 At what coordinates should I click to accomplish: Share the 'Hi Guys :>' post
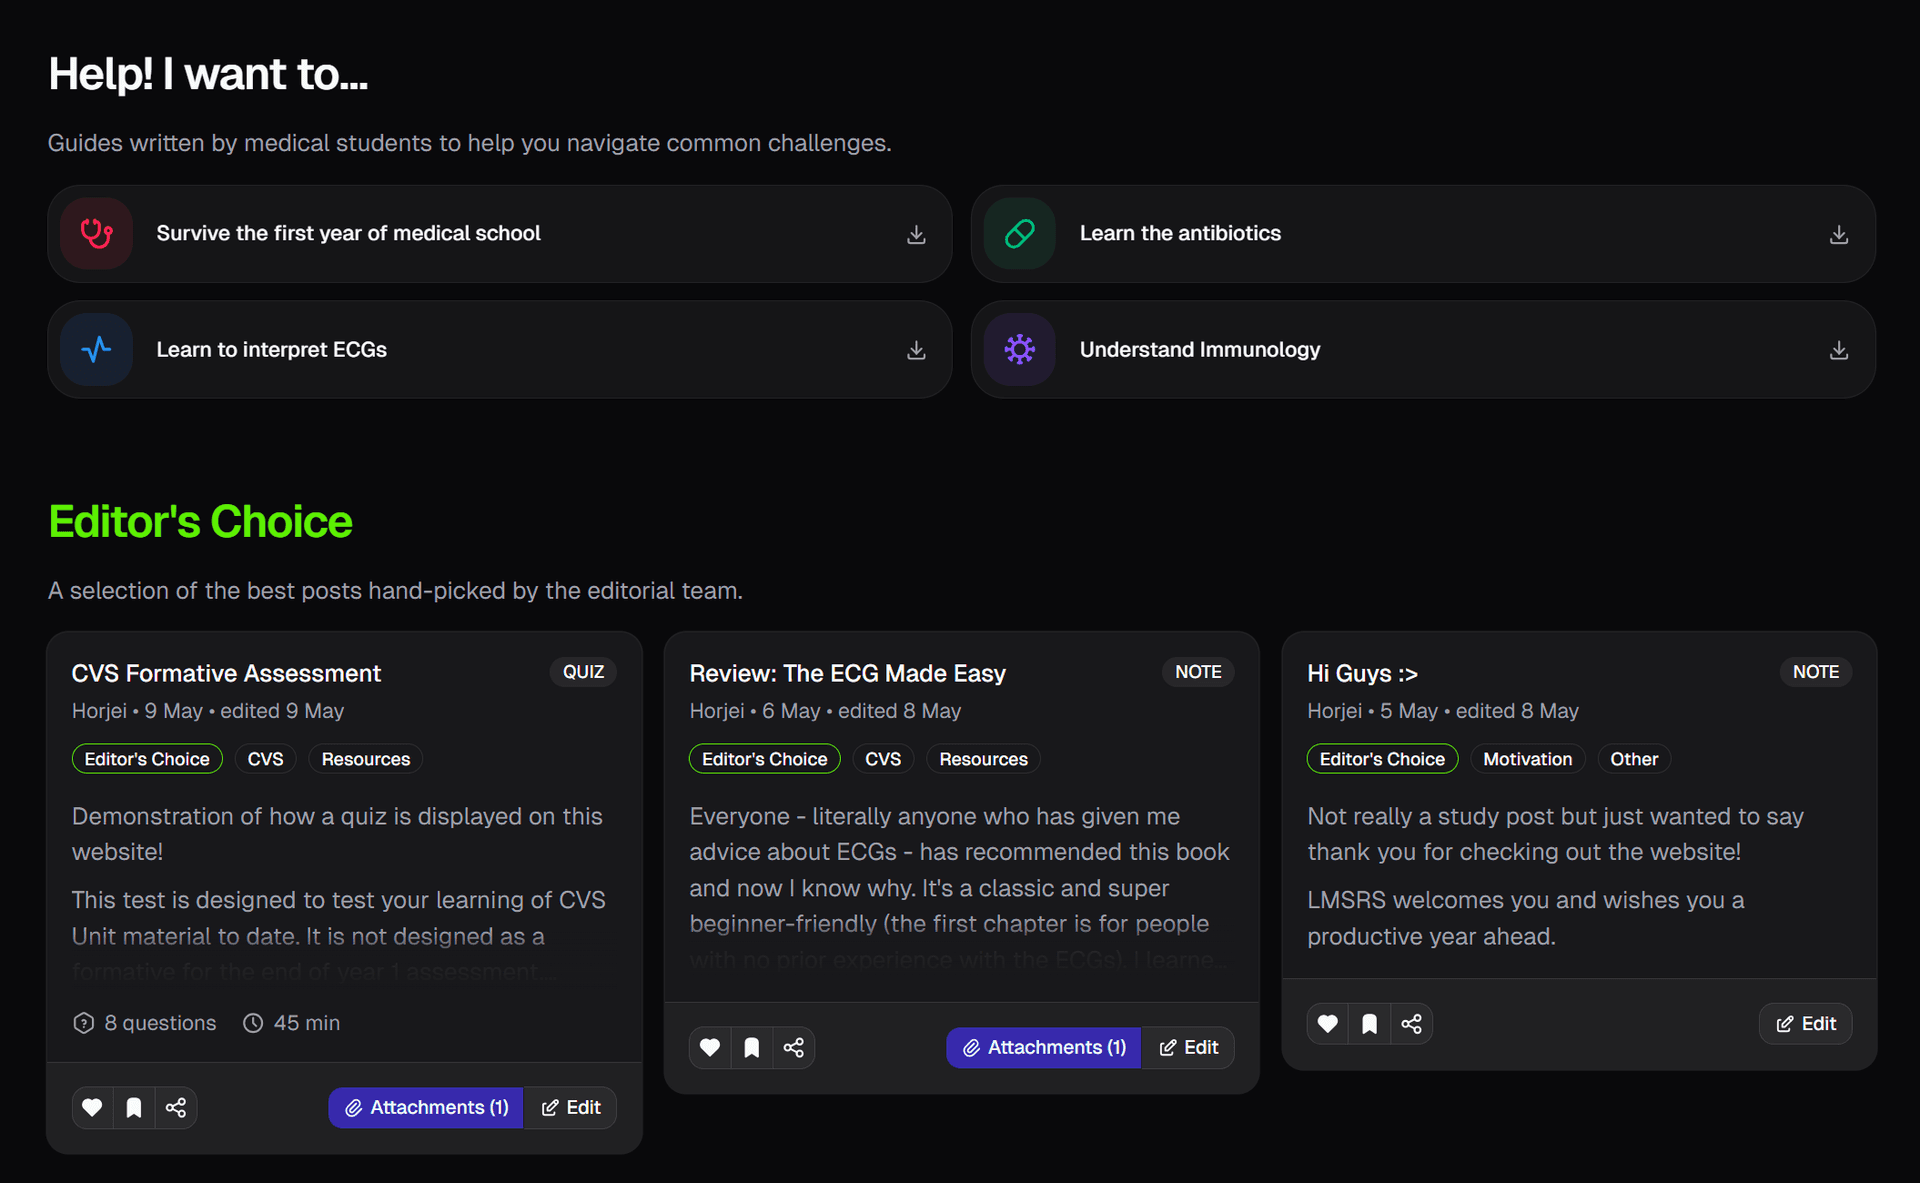pyautogui.click(x=1411, y=1023)
